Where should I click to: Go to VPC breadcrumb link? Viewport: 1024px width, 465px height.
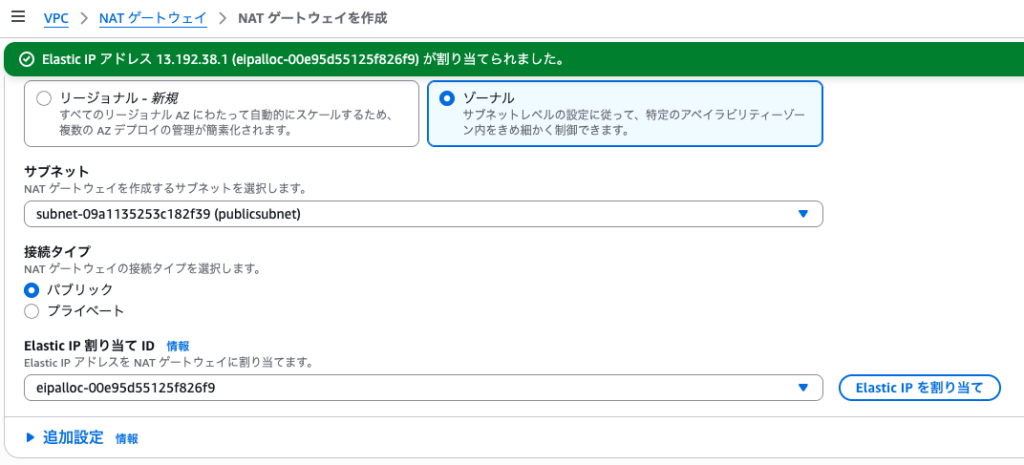[x=56, y=19]
